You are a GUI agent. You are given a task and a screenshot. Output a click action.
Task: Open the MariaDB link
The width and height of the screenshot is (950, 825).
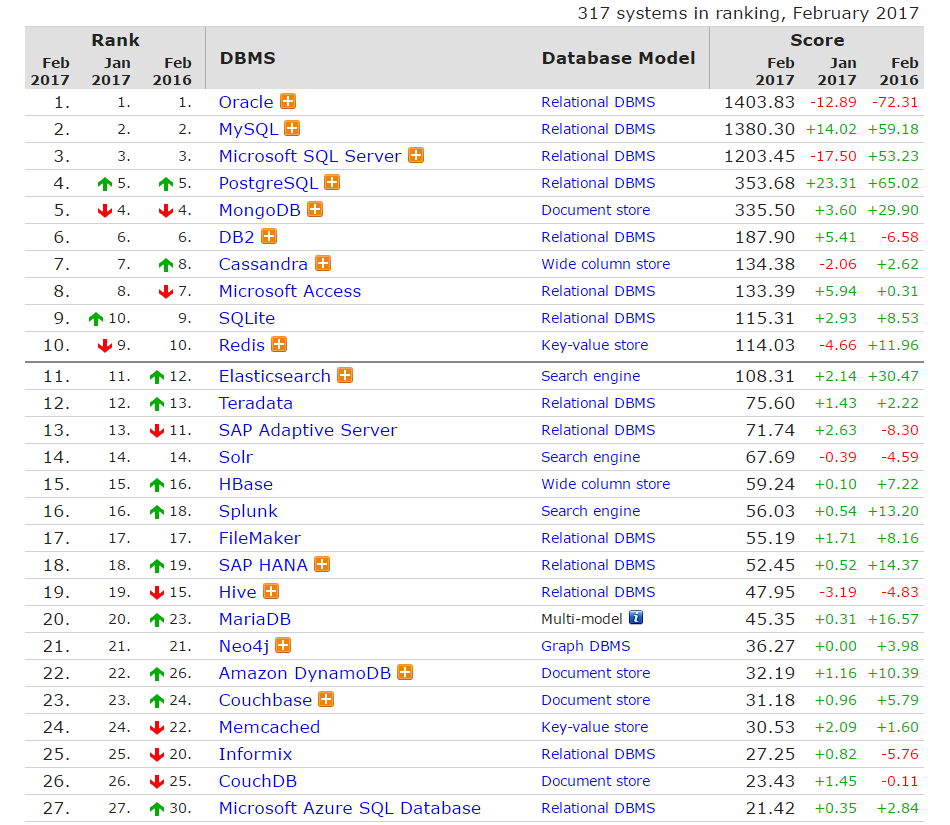[254, 619]
